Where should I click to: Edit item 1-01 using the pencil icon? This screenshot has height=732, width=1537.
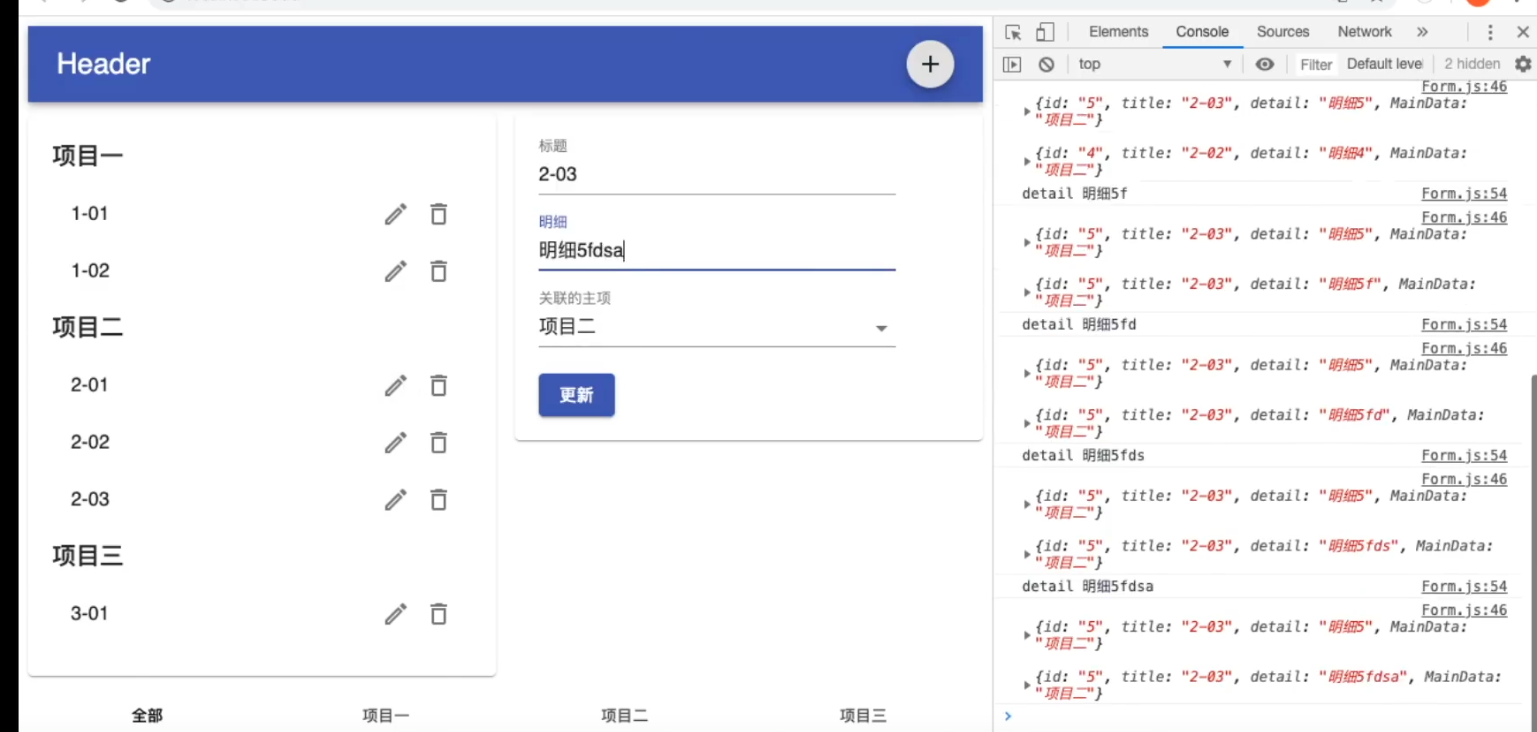click(395, 214)
